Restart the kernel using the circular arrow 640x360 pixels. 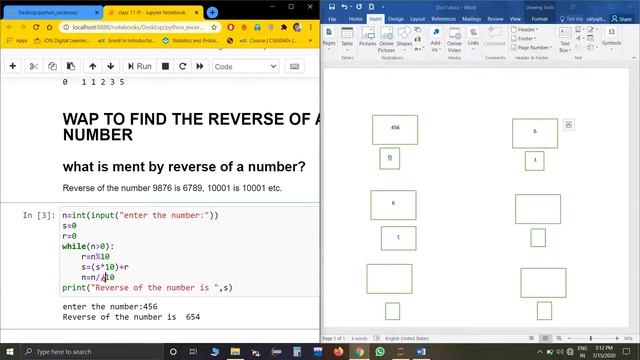(182, 66)
